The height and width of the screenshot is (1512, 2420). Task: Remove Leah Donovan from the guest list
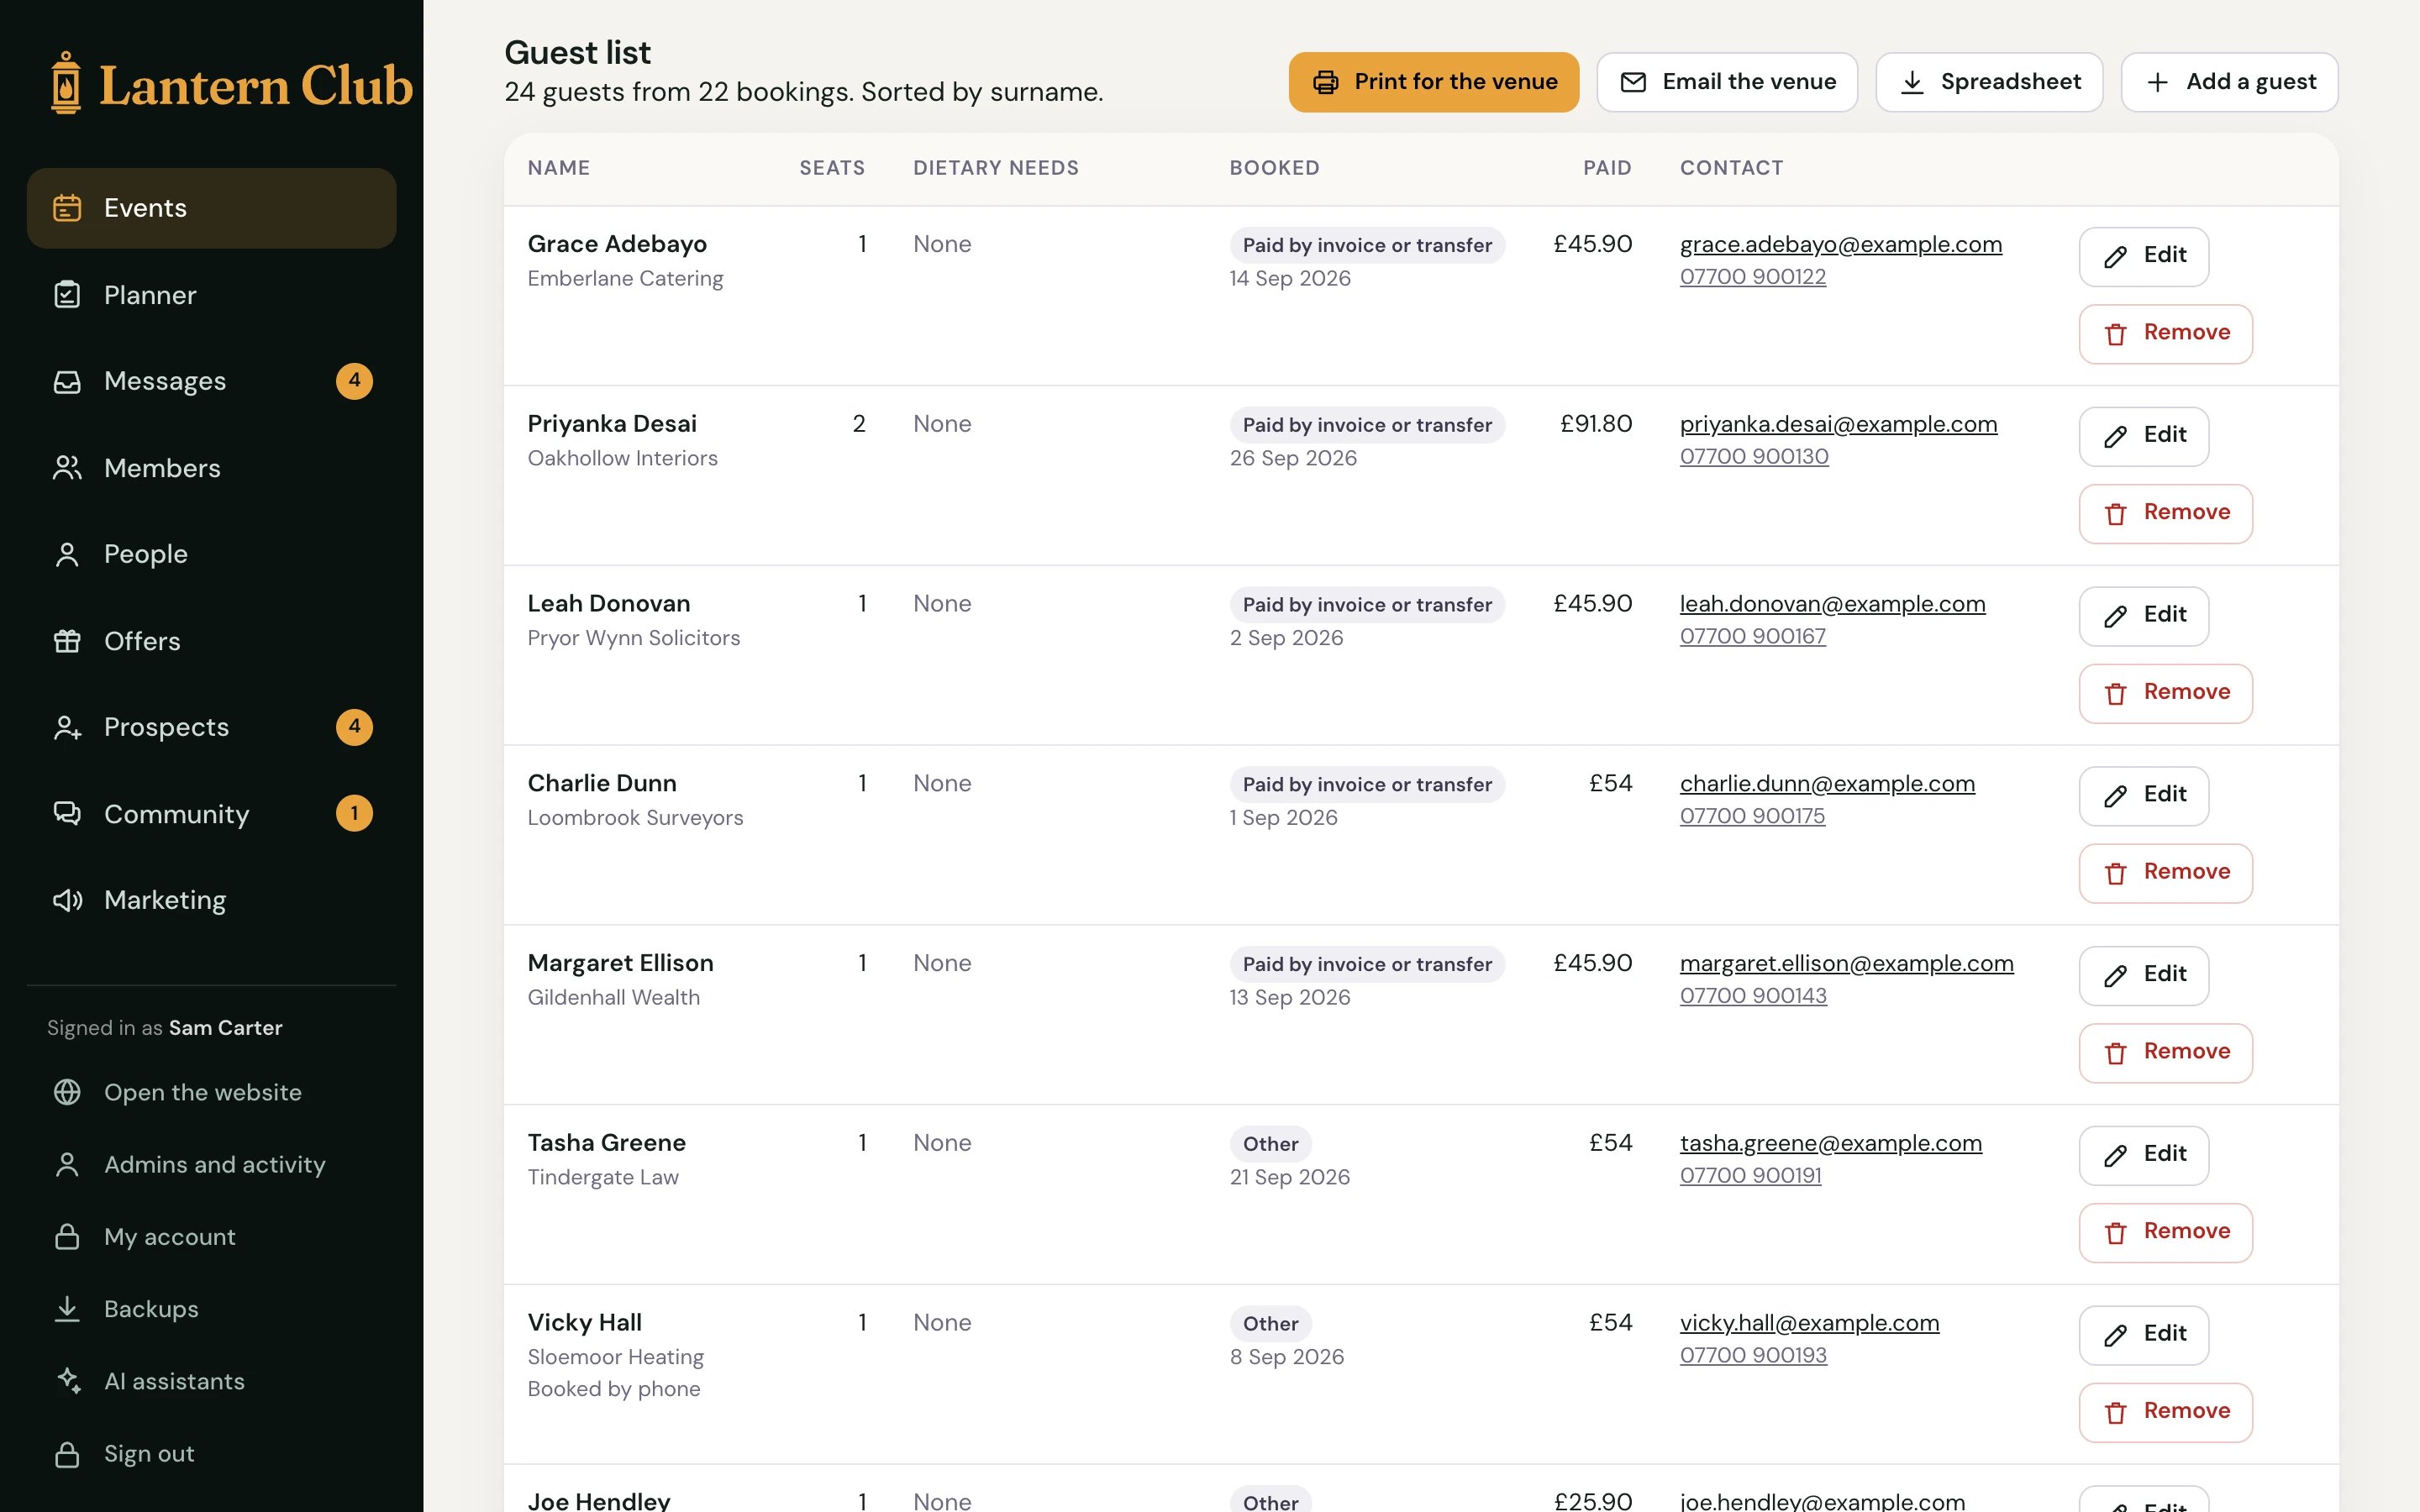[x=2165, y=694]
